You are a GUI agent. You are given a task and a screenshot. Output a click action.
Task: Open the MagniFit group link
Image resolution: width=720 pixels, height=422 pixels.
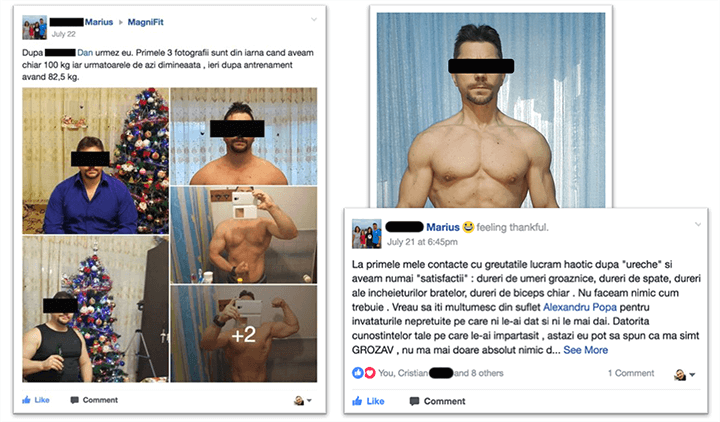[x=145, y=22]
